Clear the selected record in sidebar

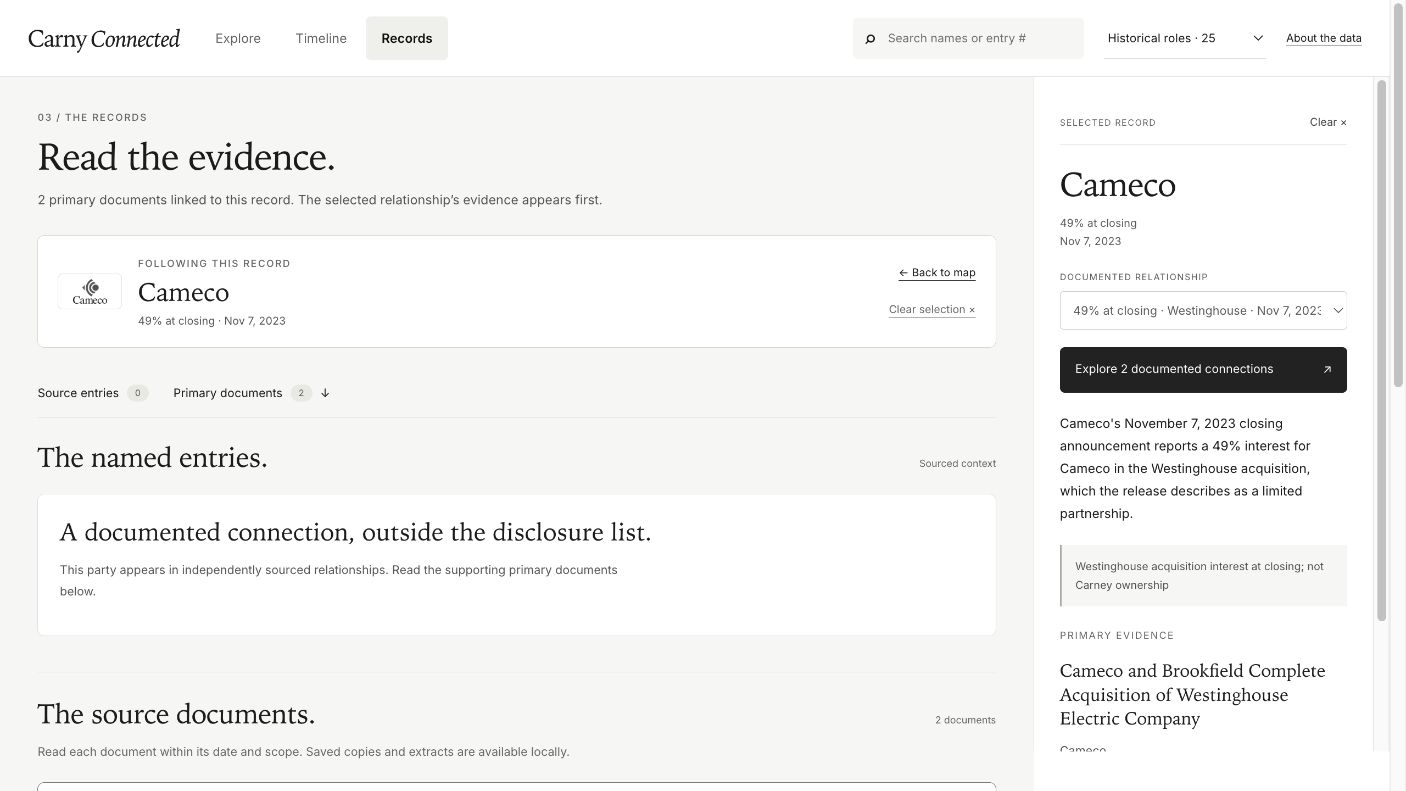(x=1328, y=122)
